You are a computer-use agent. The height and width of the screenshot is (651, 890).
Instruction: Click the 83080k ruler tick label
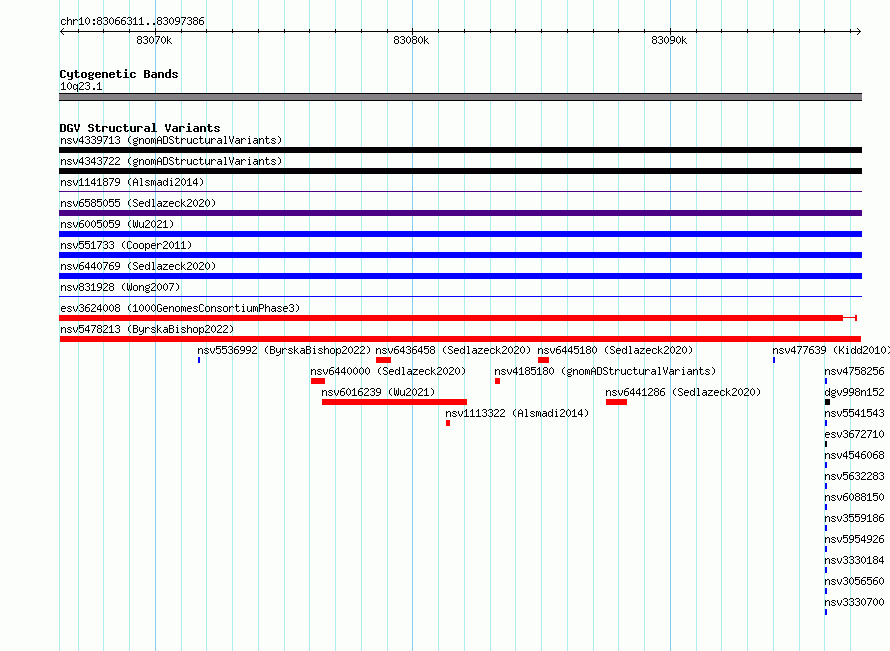411,40
